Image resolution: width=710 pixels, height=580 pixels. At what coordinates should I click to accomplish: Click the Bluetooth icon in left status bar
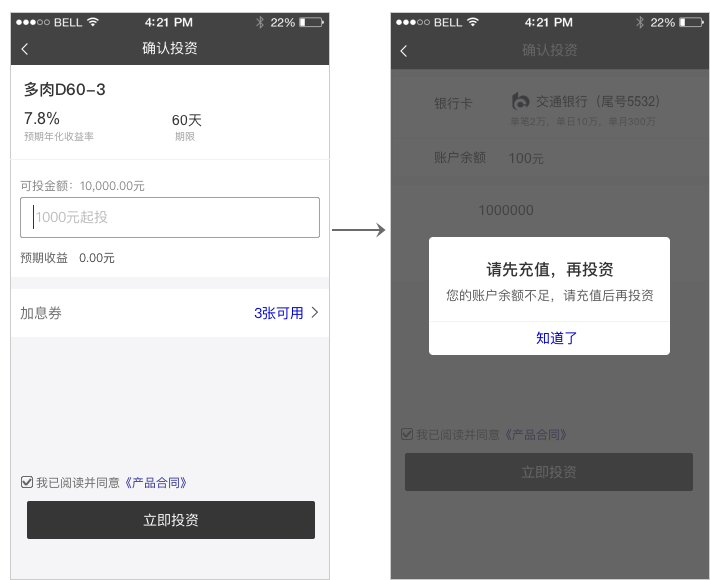pos(259,22)
